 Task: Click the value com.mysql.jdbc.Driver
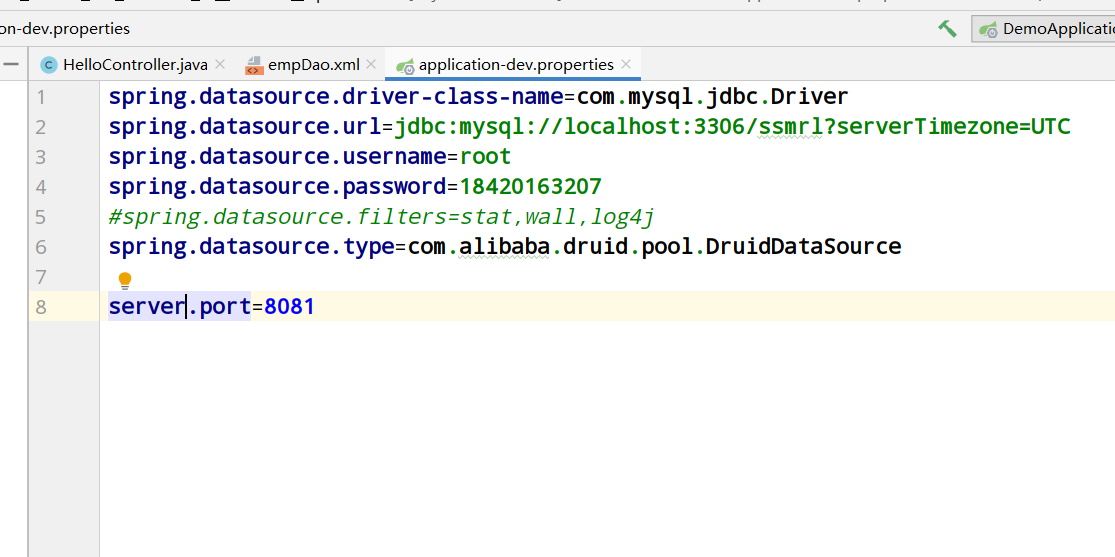click(713, 96)
